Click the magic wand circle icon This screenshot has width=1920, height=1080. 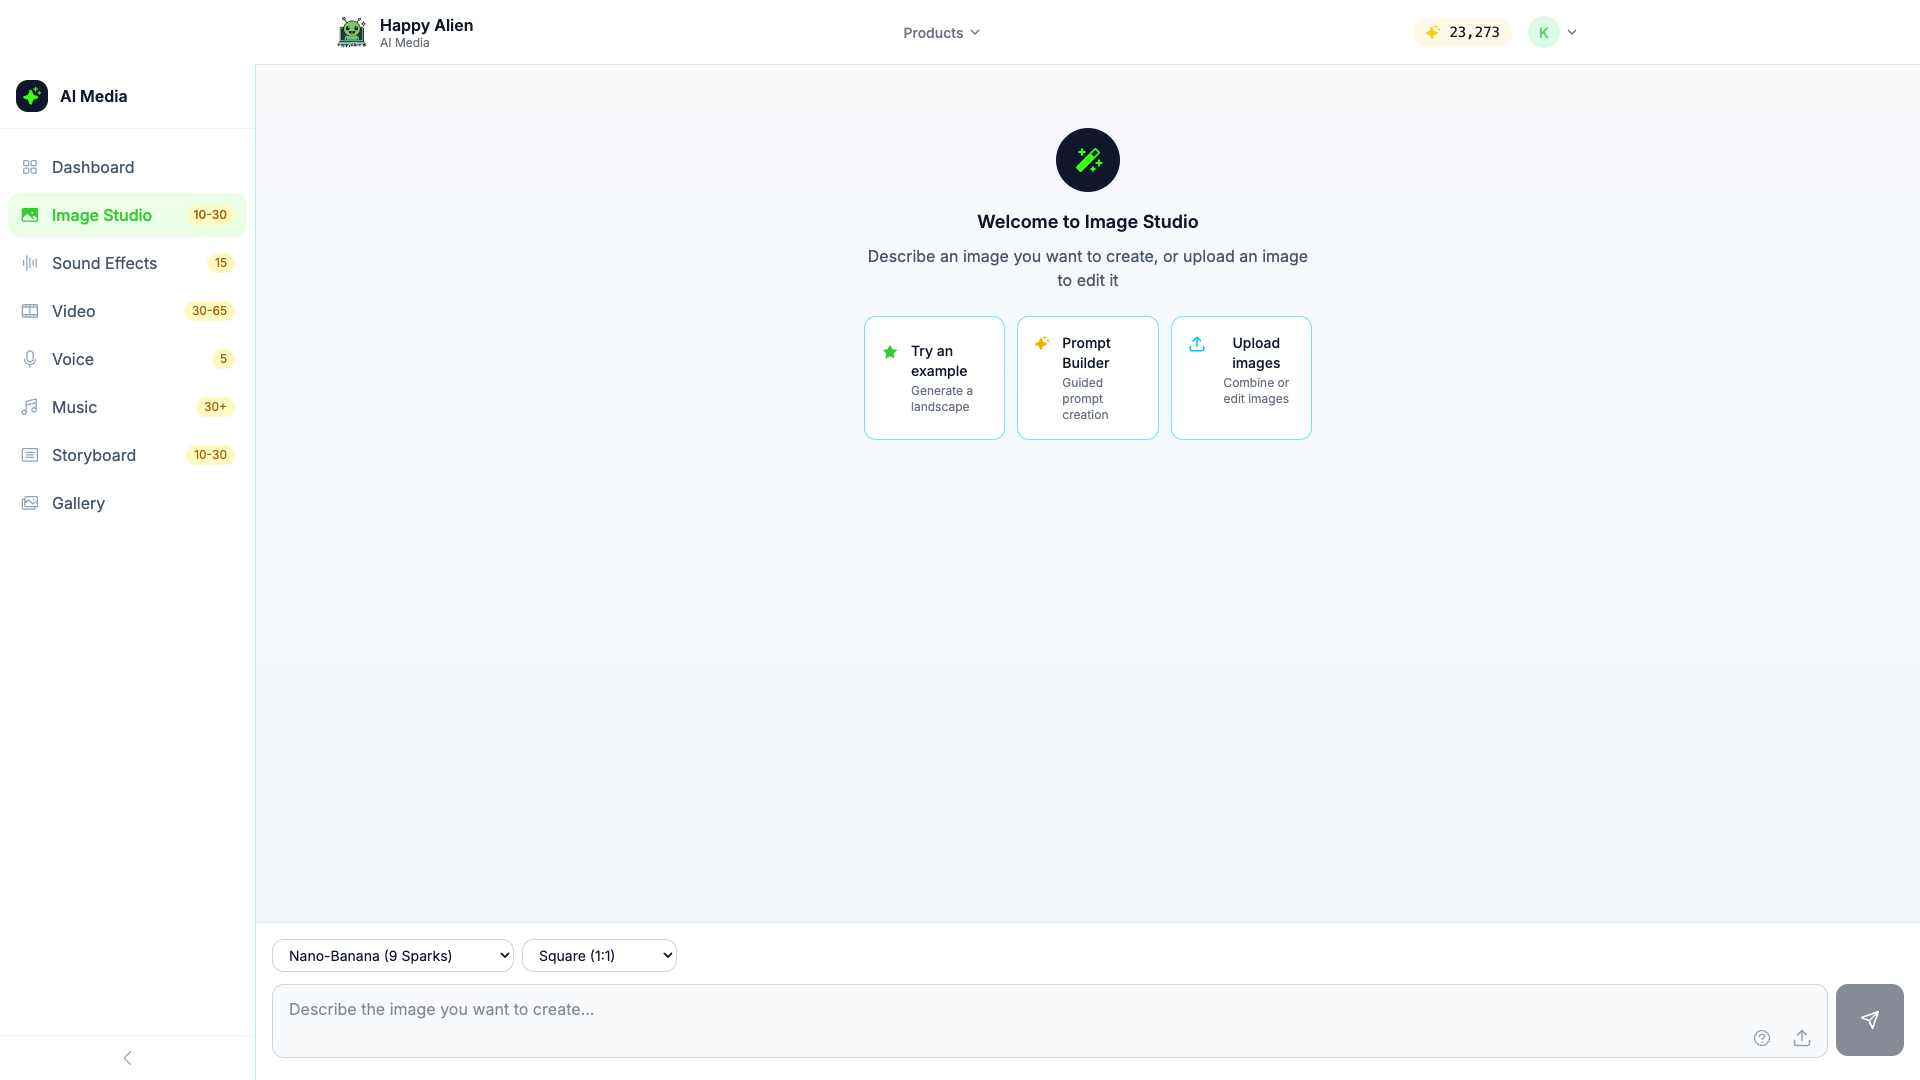1087,160
